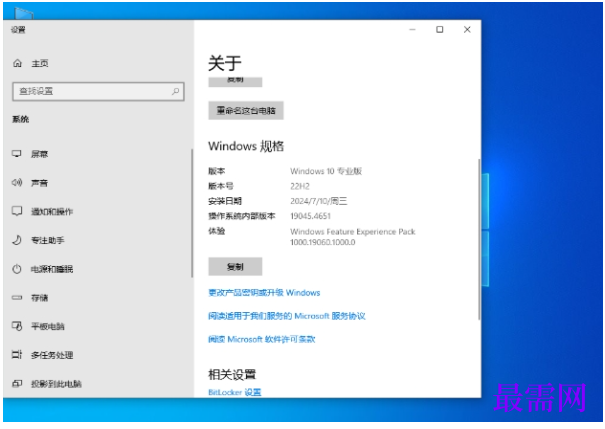Click the search magnifier icon in 查找设置
Viewport: 605px width, 429px height.
[176, 91]
